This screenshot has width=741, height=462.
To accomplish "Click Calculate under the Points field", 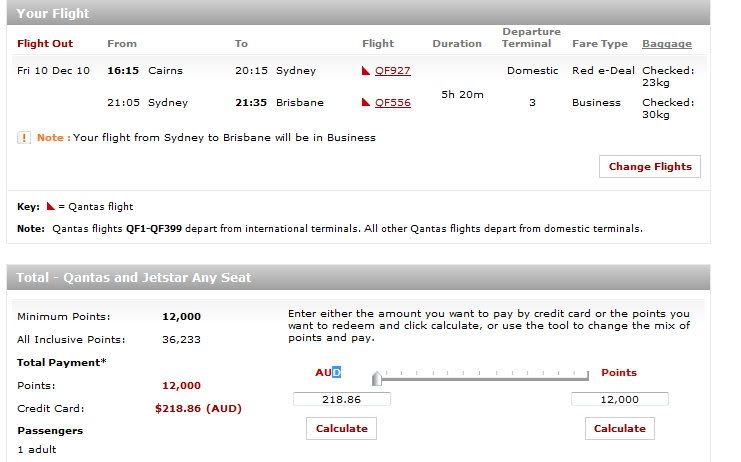I will point(620,428).
